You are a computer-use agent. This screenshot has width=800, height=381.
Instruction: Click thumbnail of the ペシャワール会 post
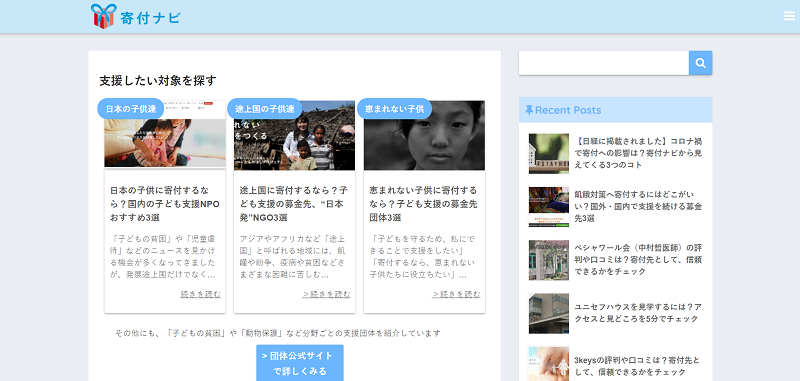548,260
